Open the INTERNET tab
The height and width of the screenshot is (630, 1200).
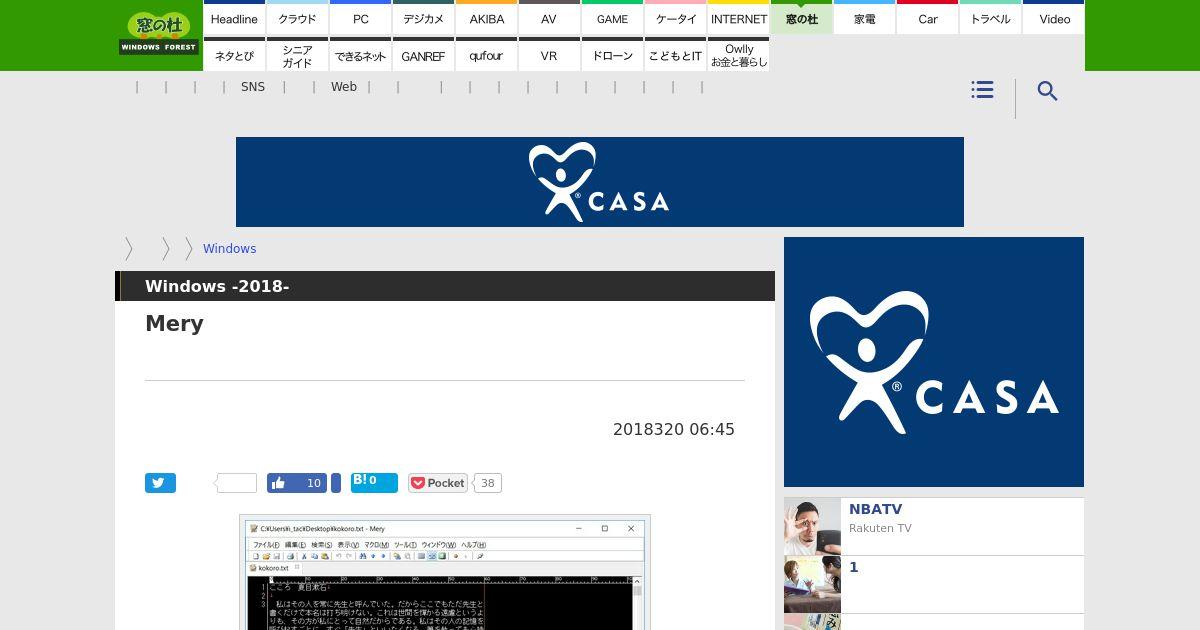coord(738,18)
